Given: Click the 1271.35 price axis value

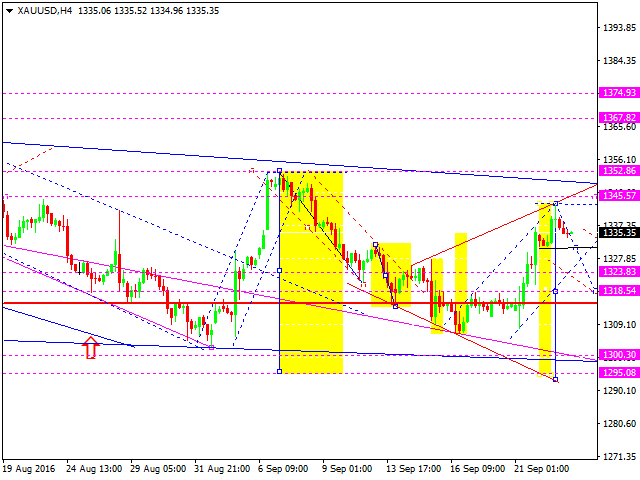Looking at the screenshot, I should [619, 456].
